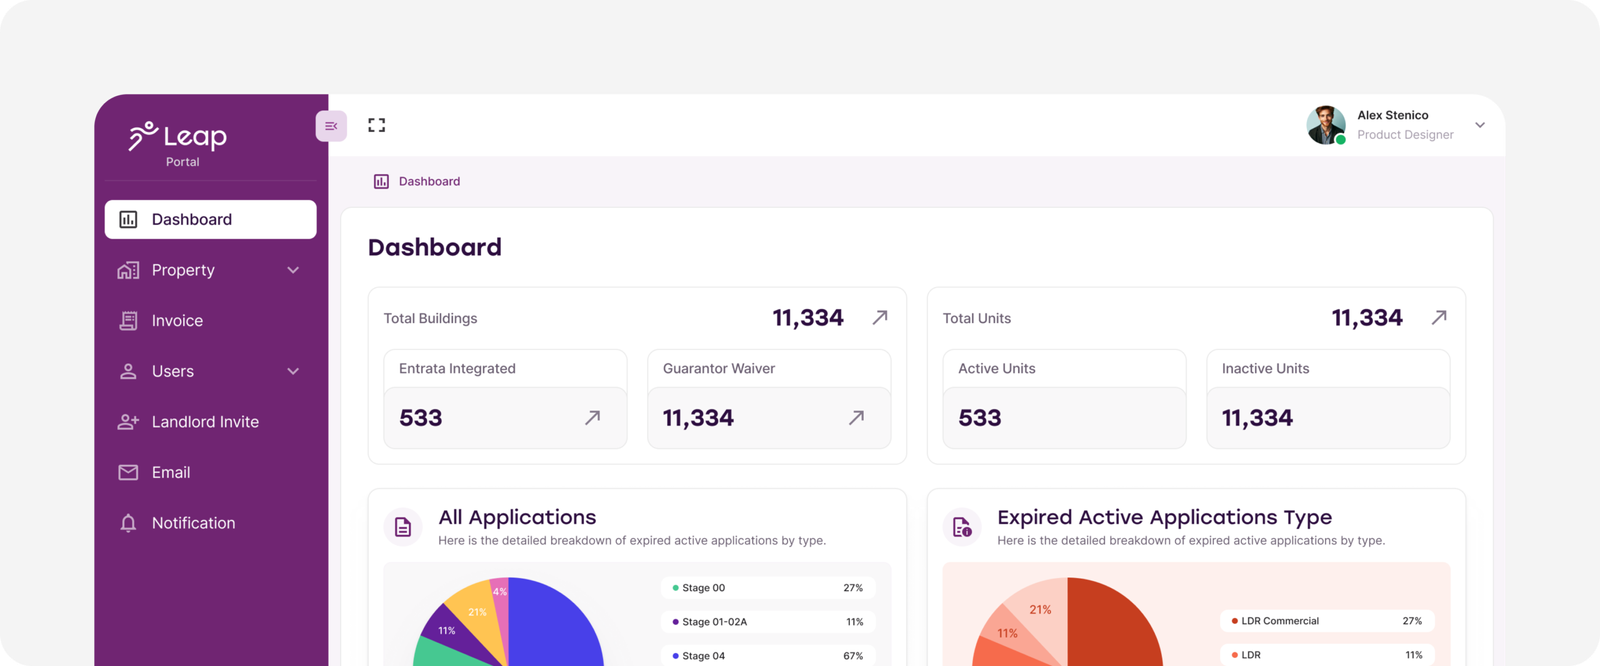Enter fullscreen mode via expand icon
This screenshot has width=1600, height=666.
point(376,125)
